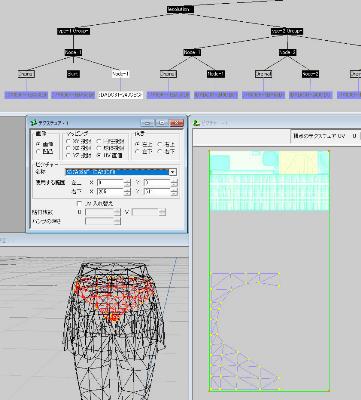Choose the upper-right position radio button
Screen dimensions: 361x400
[160, 144]
